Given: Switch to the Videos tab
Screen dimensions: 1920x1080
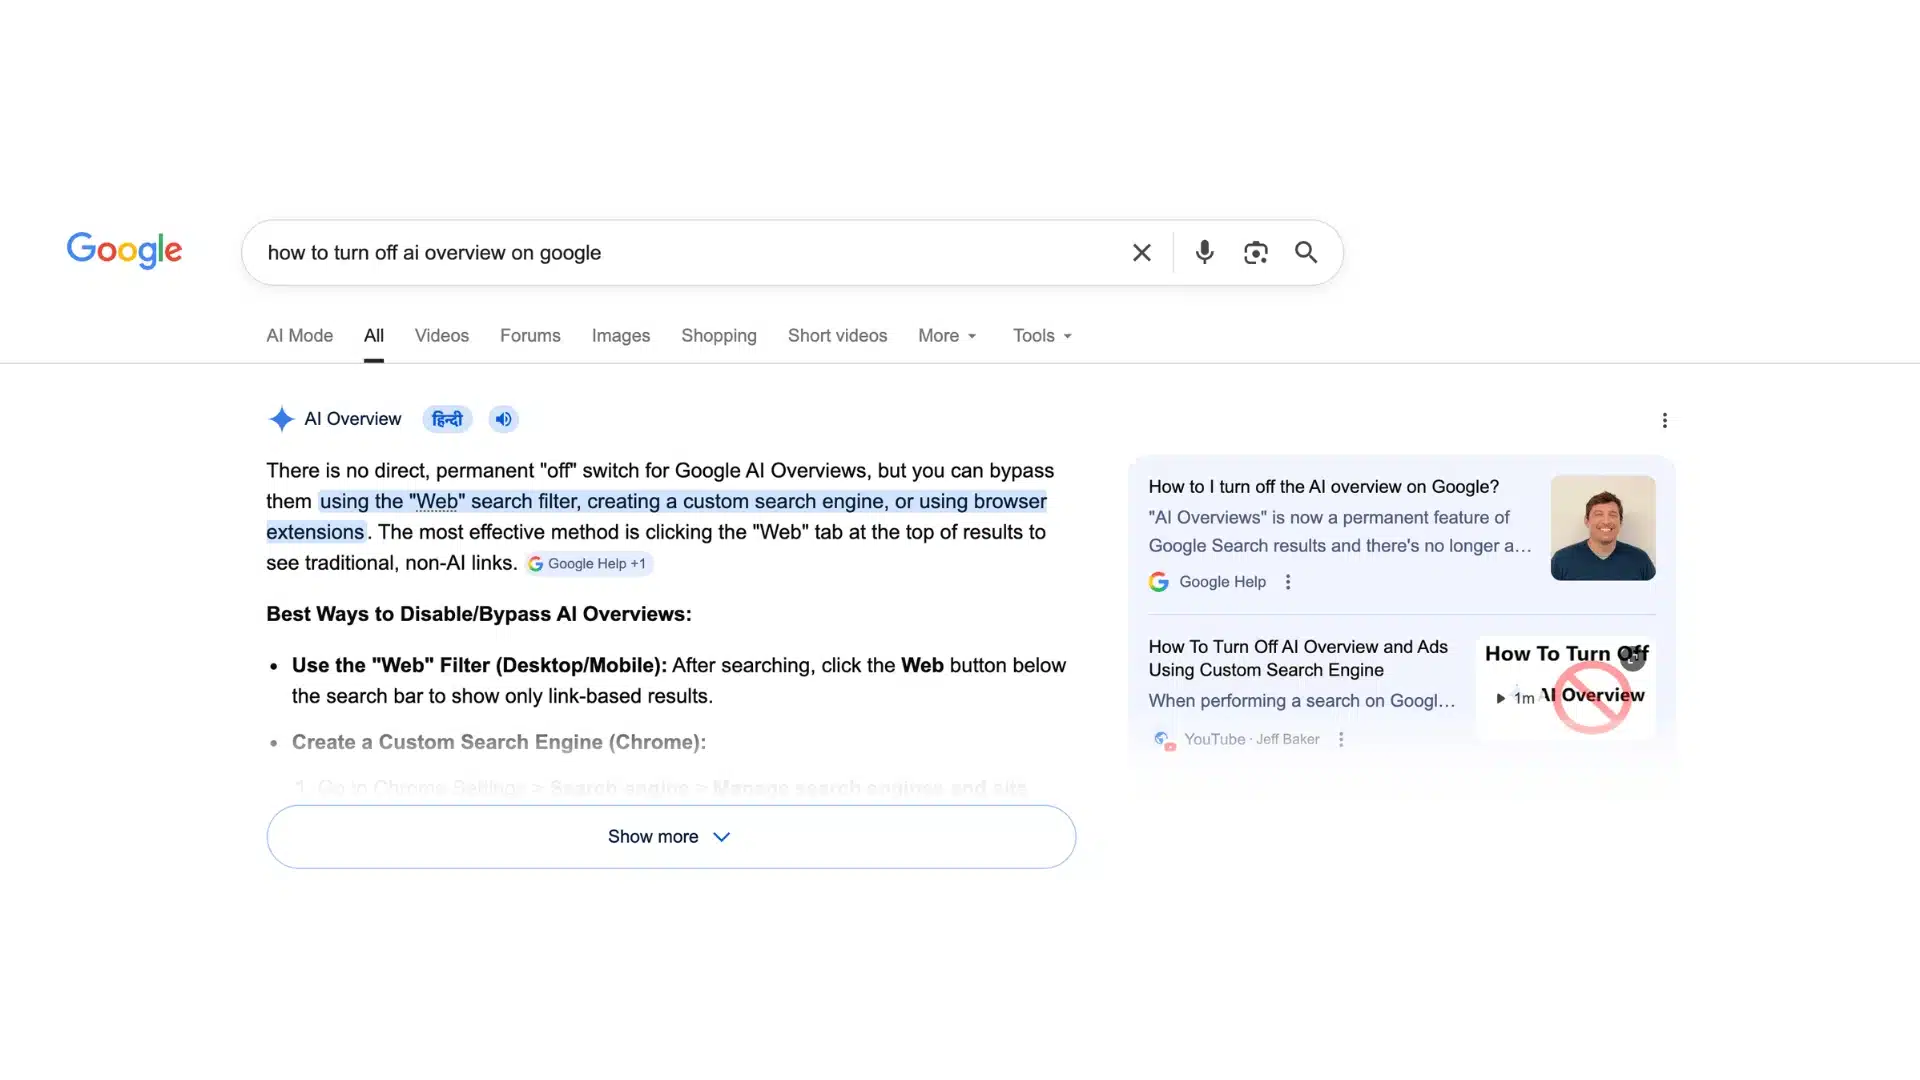Looking at the screenshot, I should [x=442, y=336].
